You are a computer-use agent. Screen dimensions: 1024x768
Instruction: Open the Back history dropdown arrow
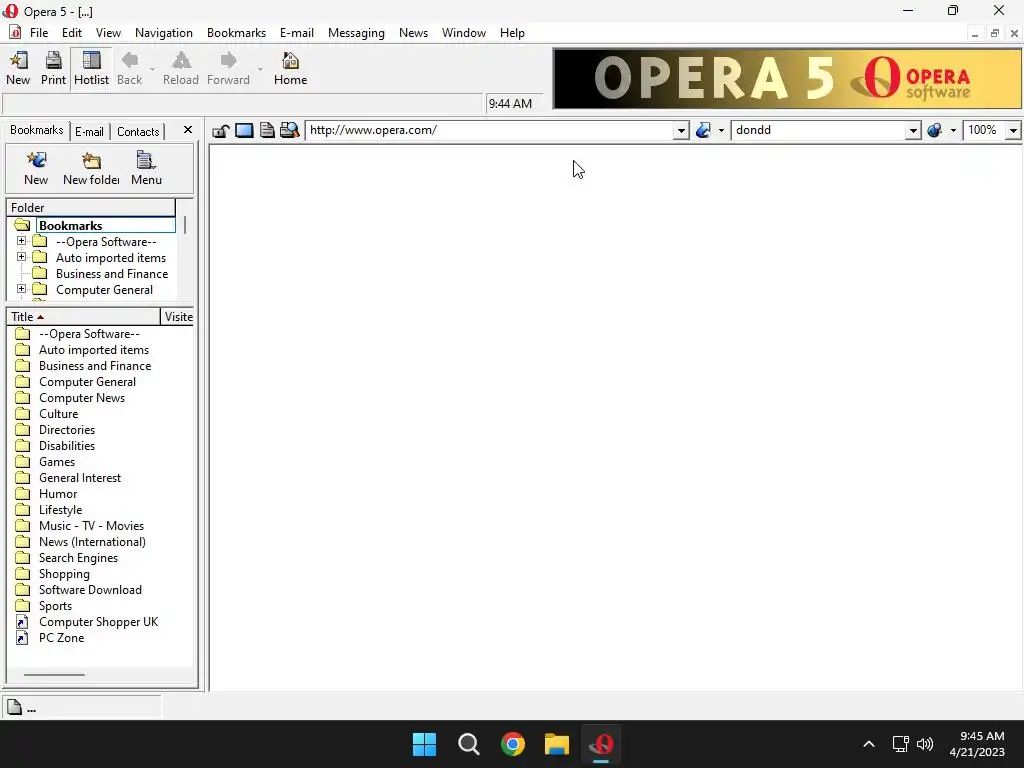pyautogui.click(x=152, y=69)
